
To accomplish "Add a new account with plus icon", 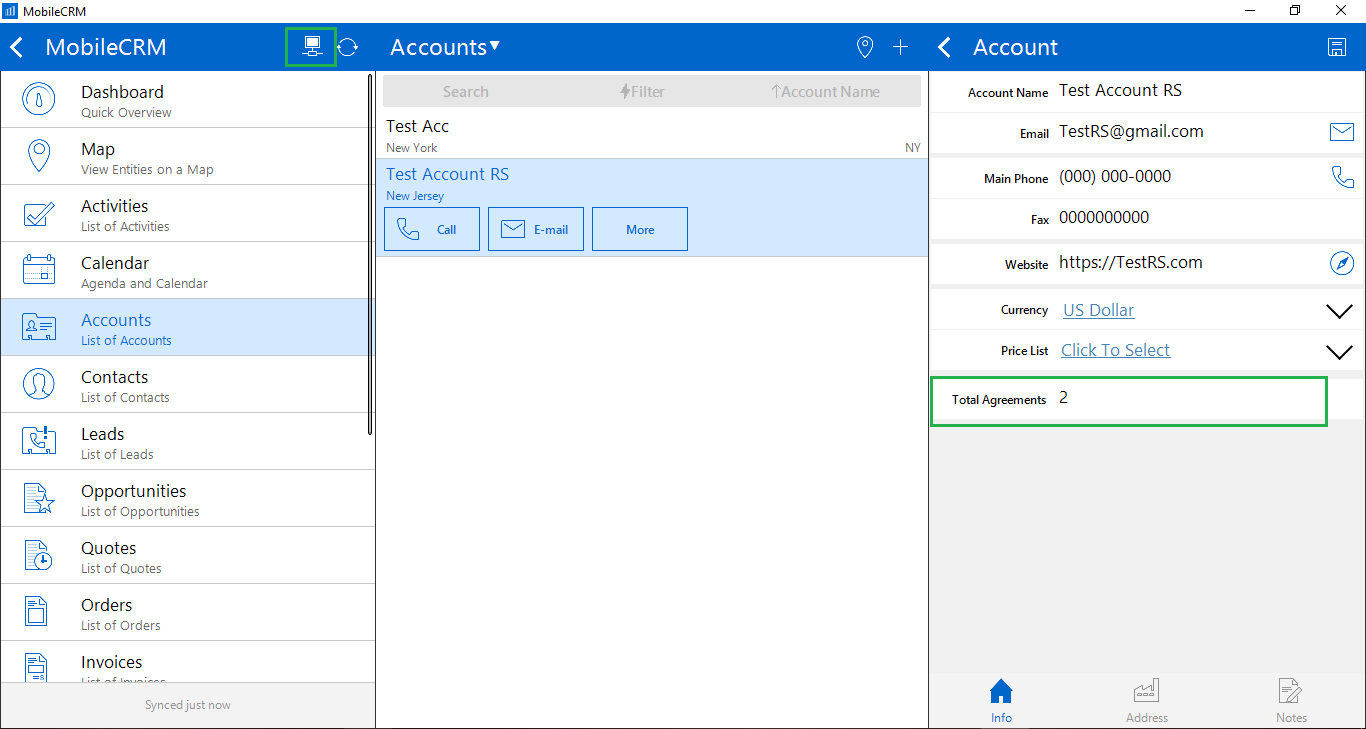I will (900, 47).
